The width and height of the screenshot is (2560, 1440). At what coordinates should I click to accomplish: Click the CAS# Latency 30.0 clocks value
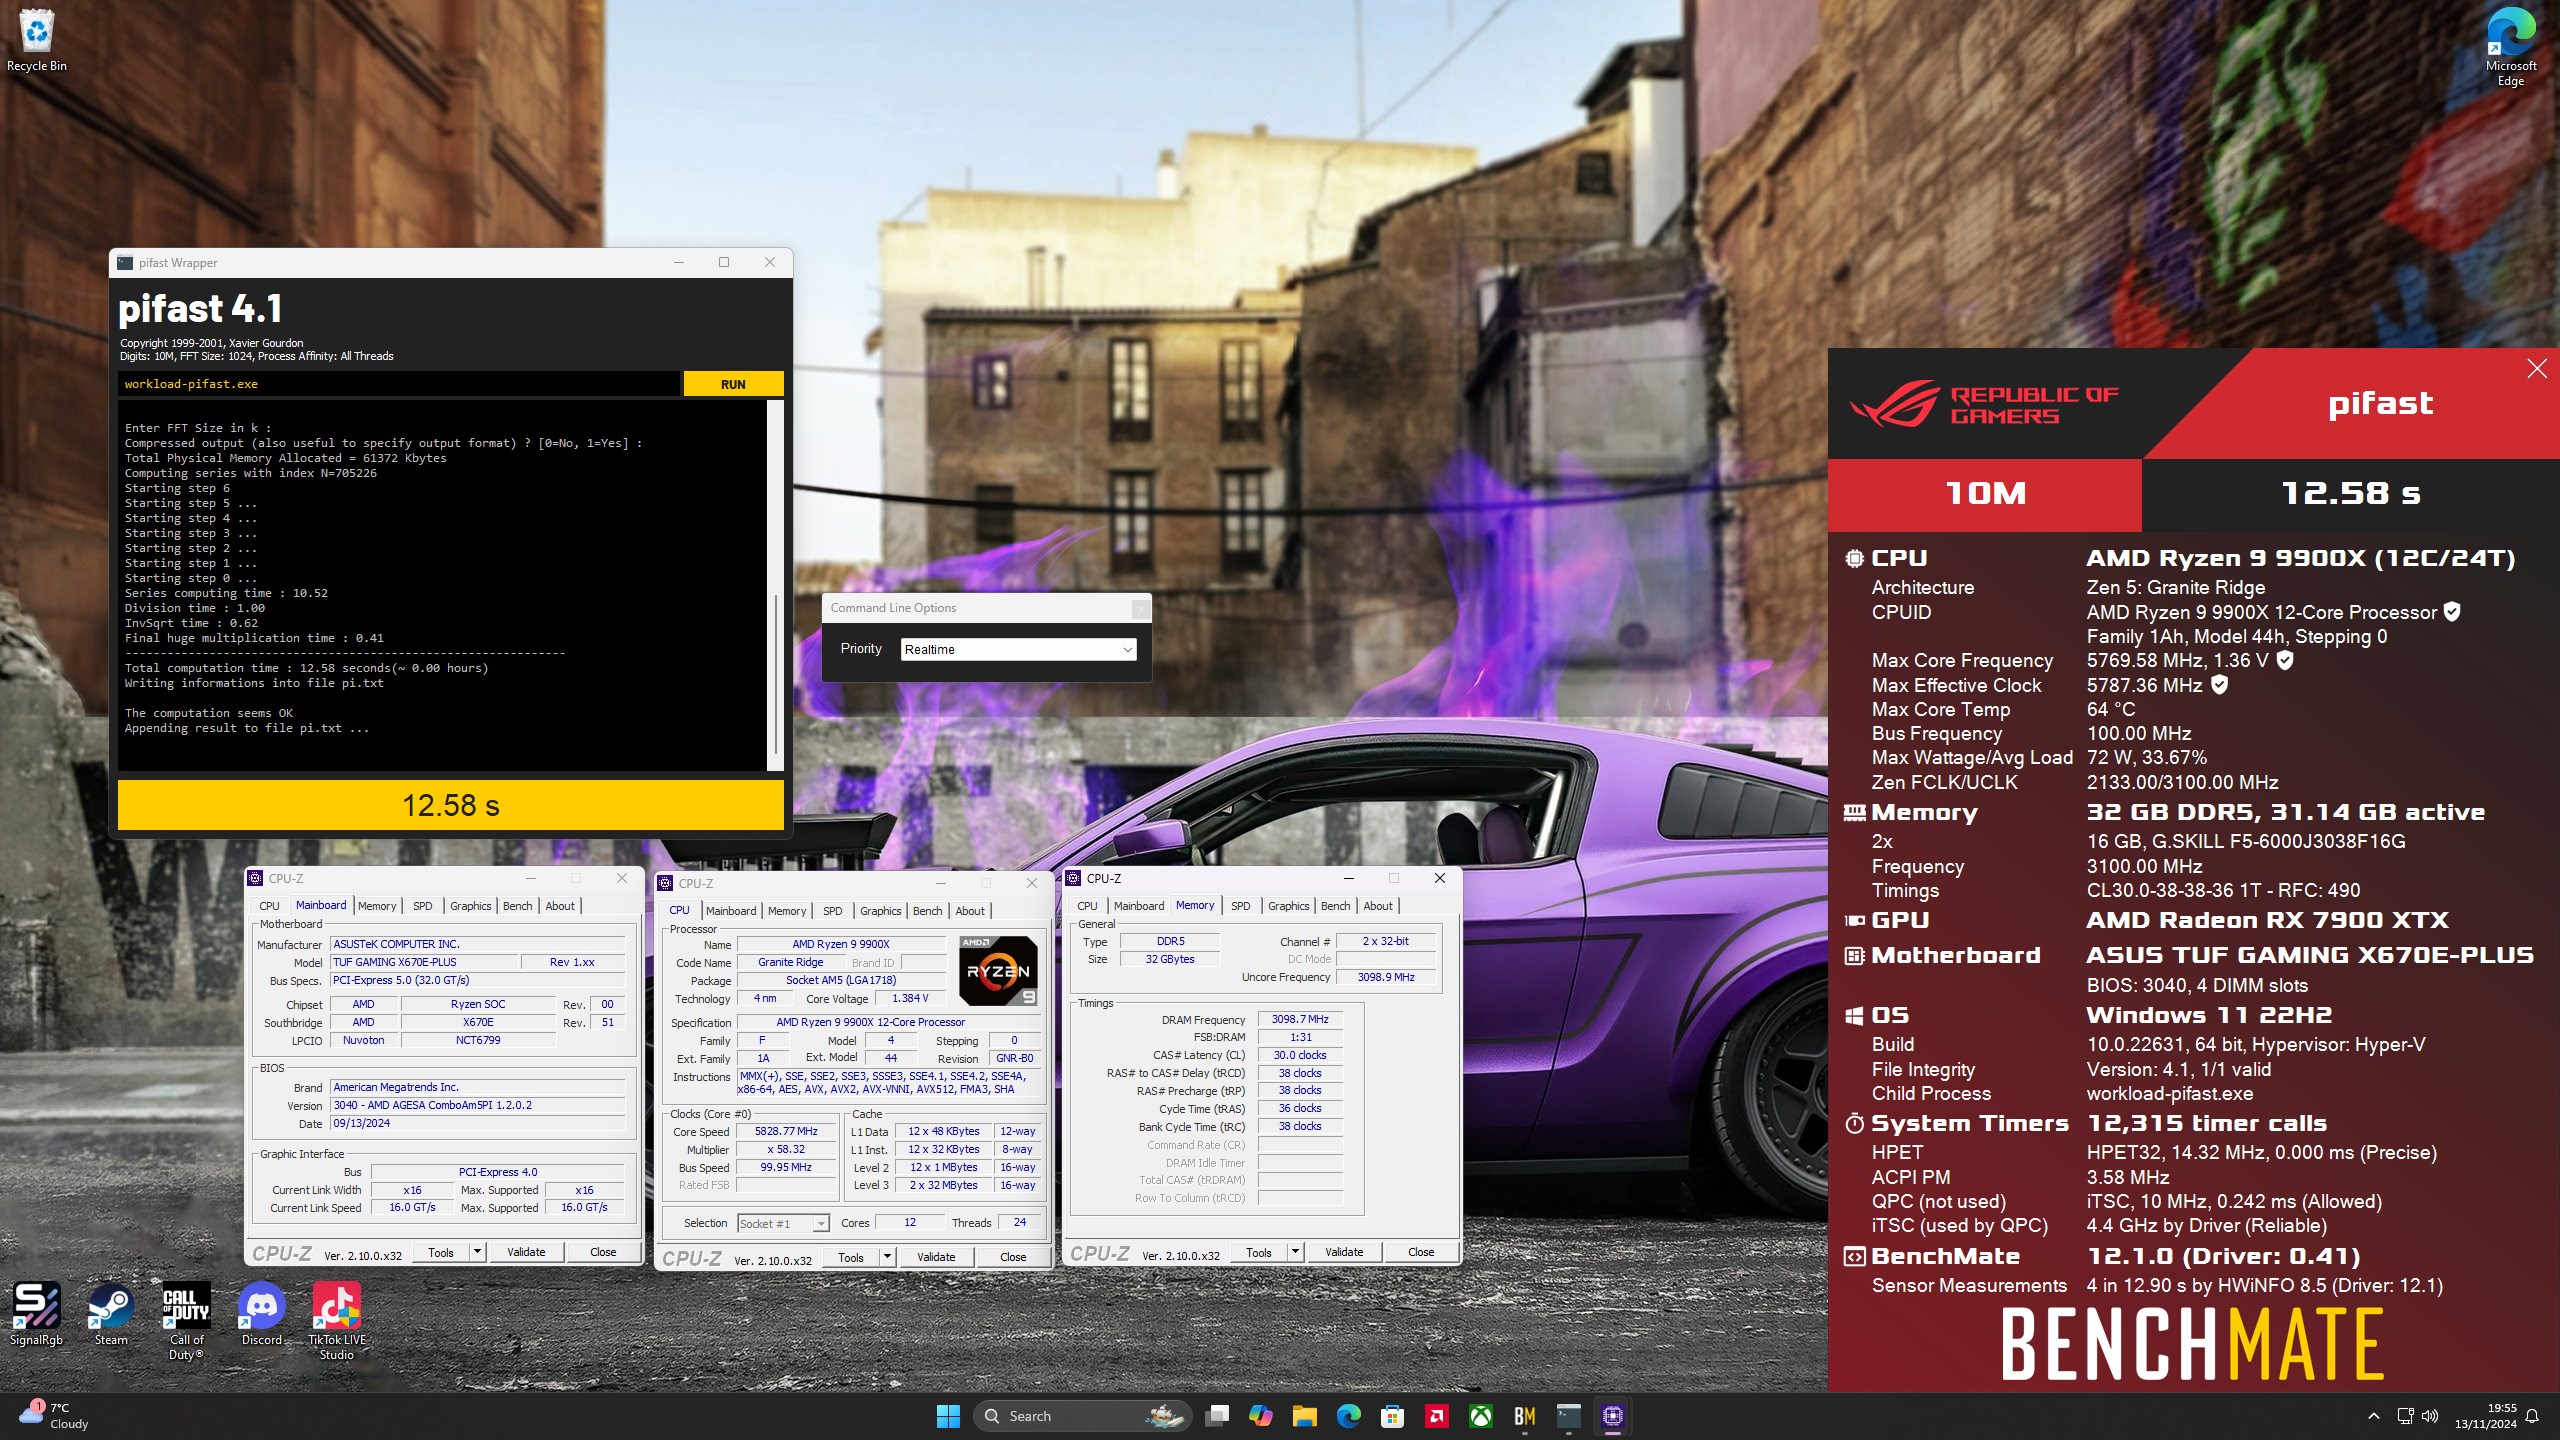[x=1300, y=1056]
